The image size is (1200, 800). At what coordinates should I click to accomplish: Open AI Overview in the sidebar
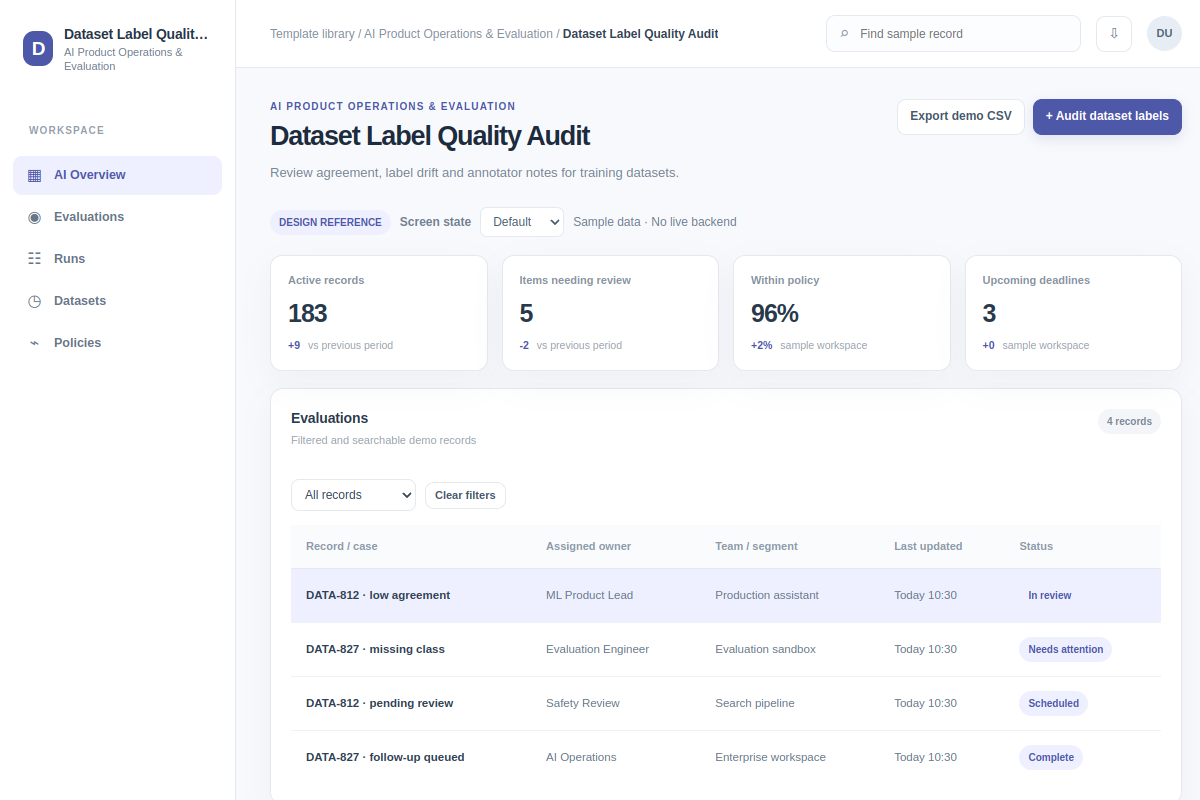[x=117, y=175]
